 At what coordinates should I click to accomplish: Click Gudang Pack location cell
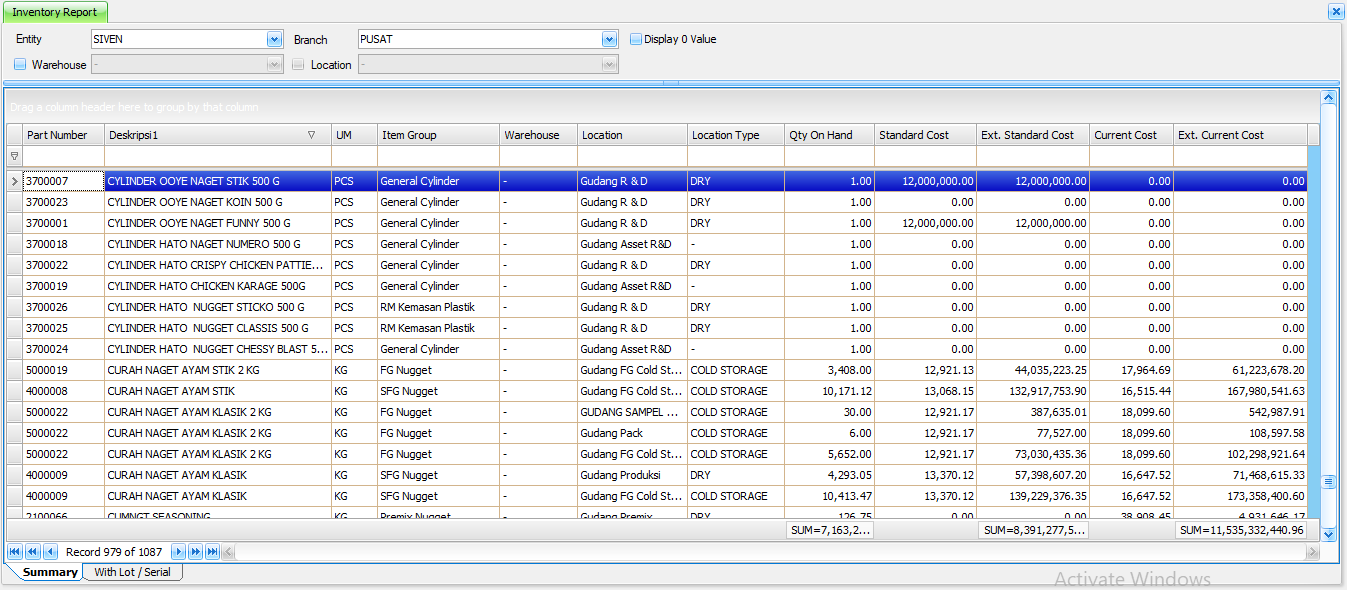[632, 433]
